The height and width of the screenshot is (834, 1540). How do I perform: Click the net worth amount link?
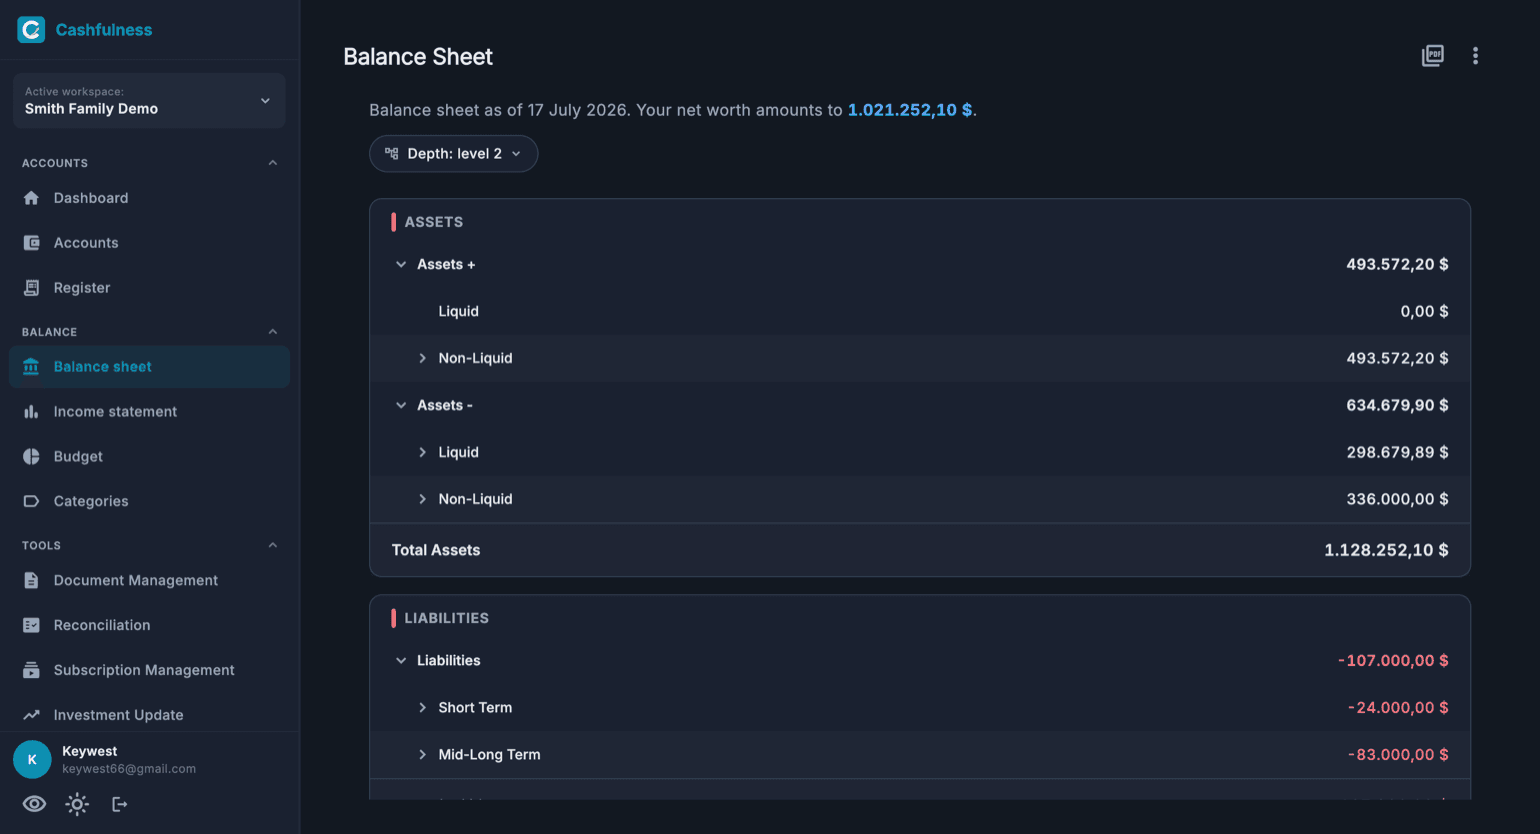pos(910,110)
